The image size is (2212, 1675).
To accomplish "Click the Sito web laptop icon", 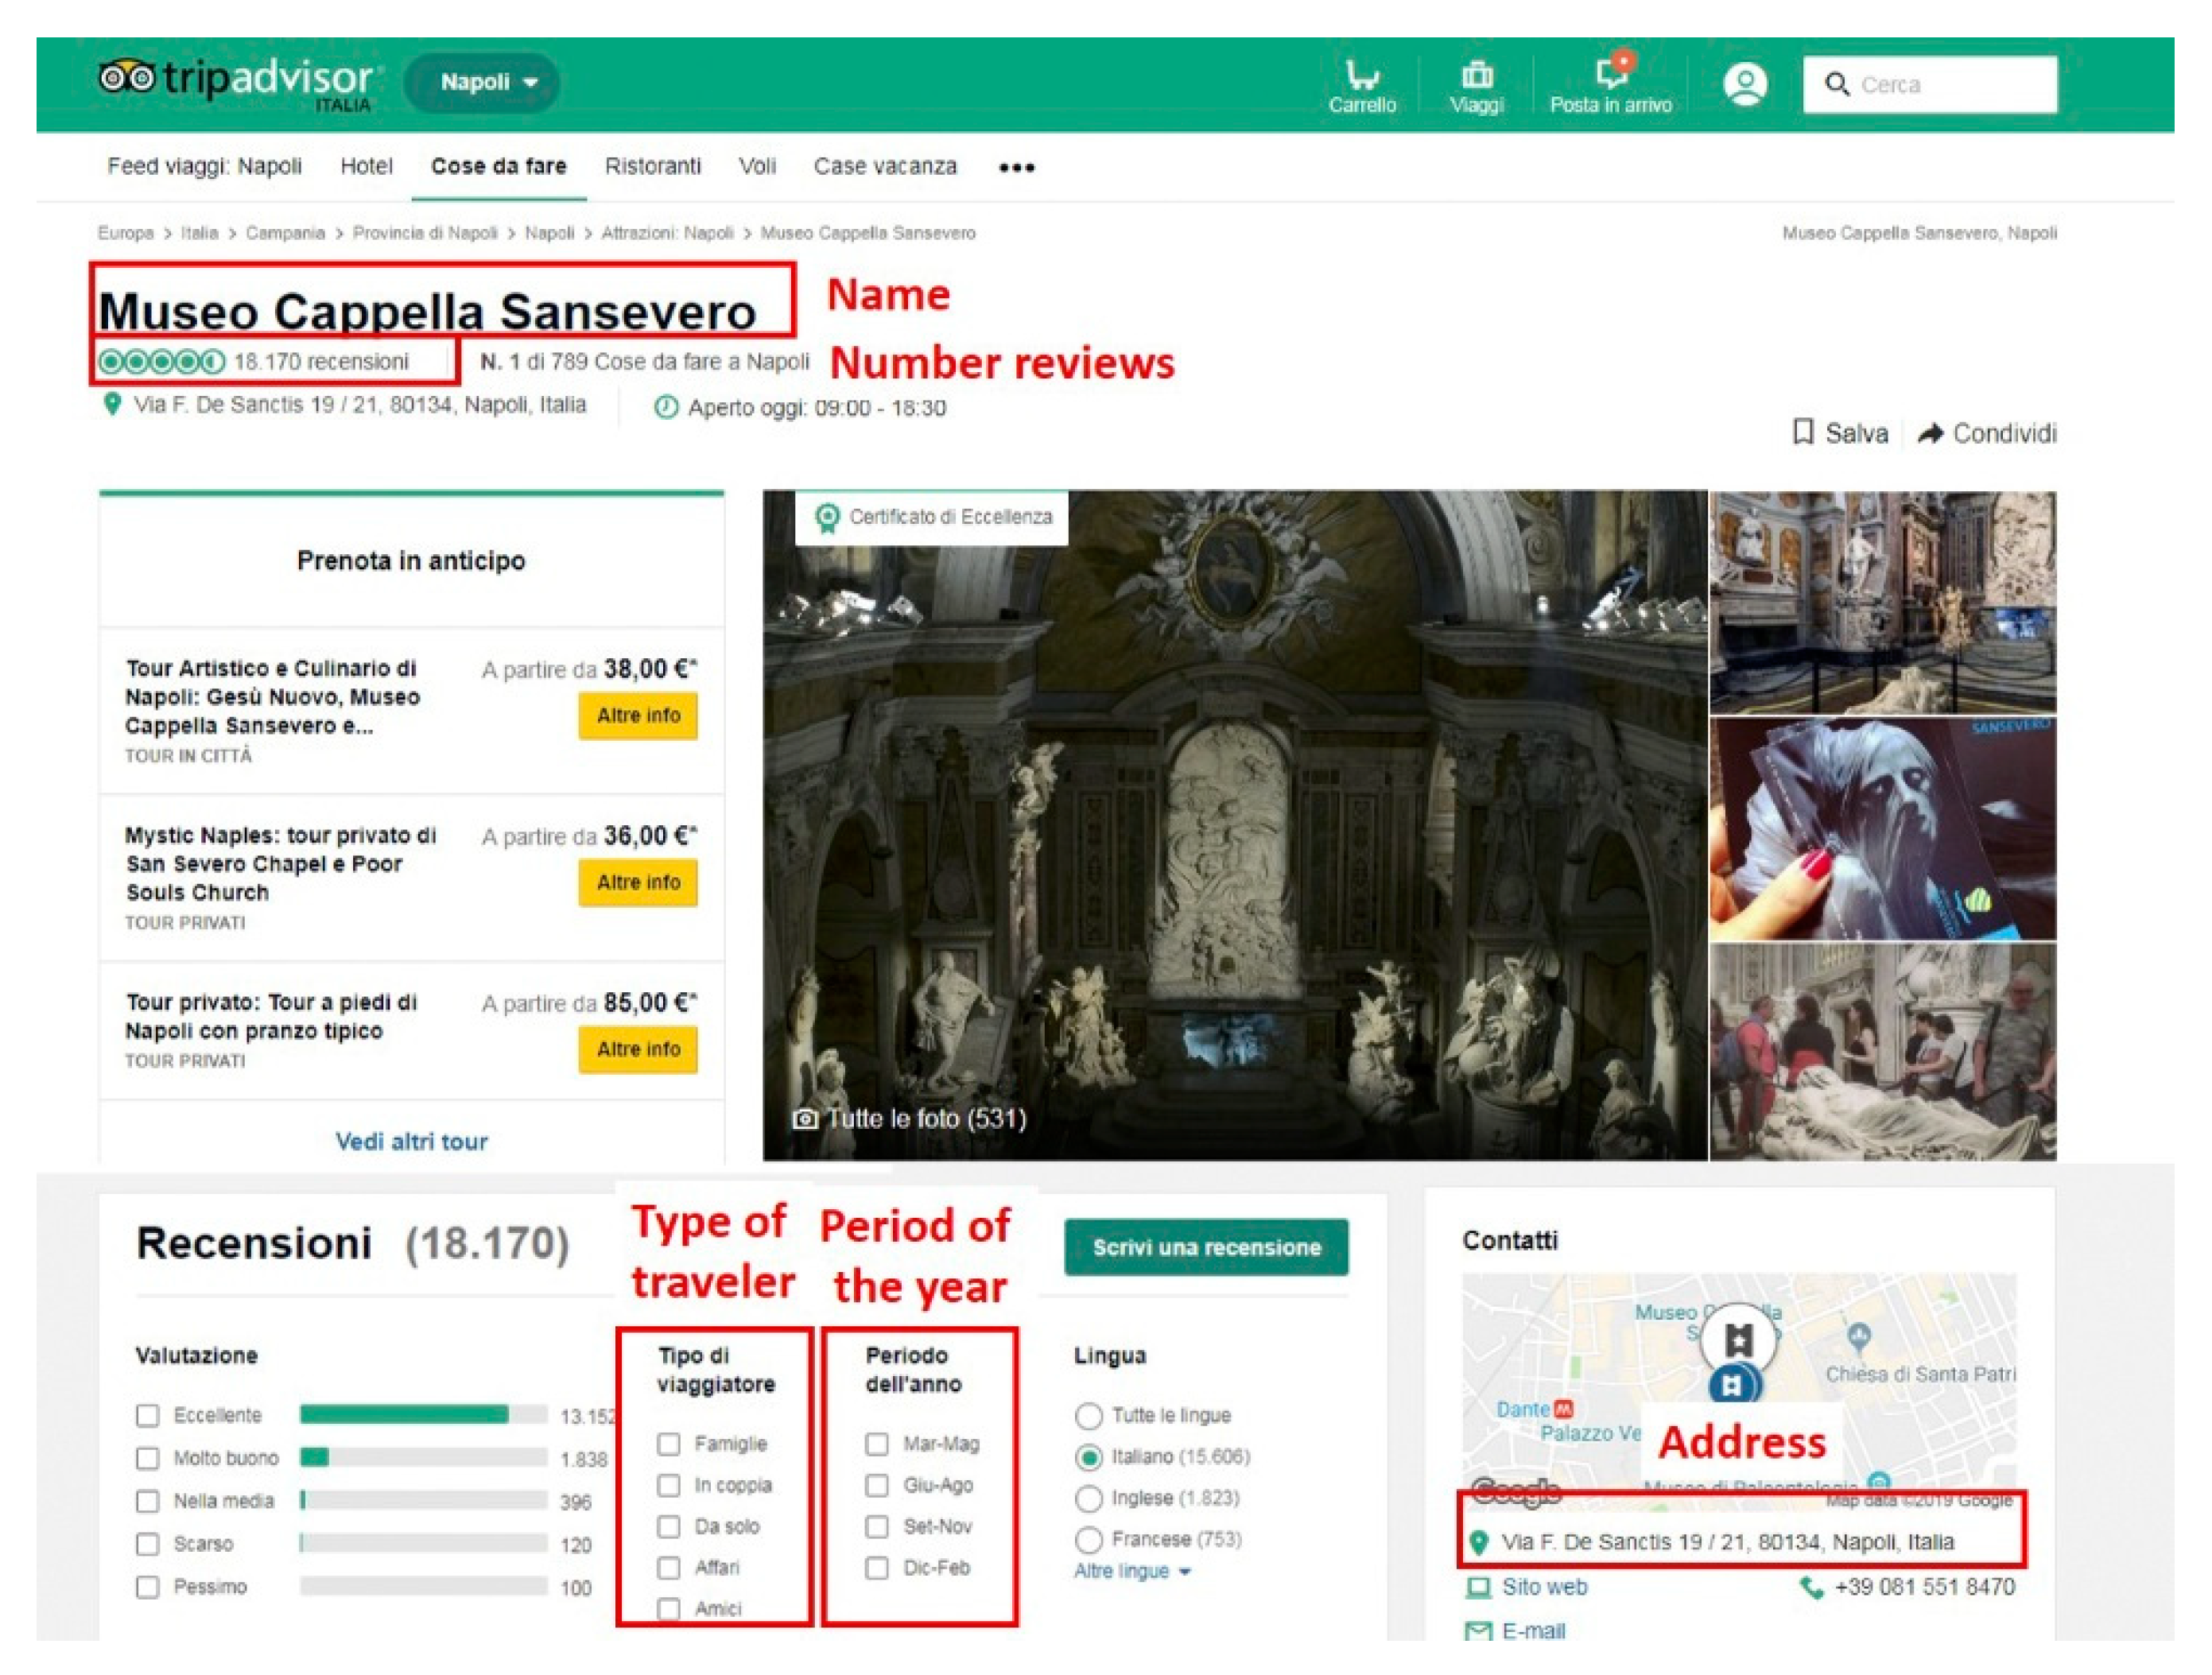I will pos(1478,1587).
